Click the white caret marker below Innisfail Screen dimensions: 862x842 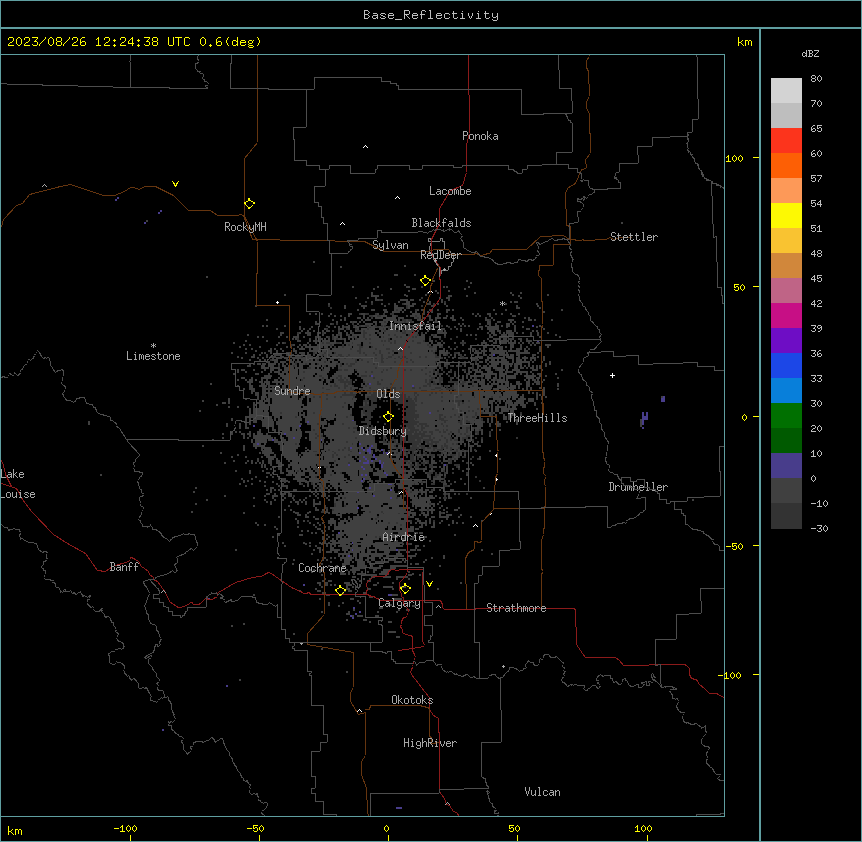400,349
